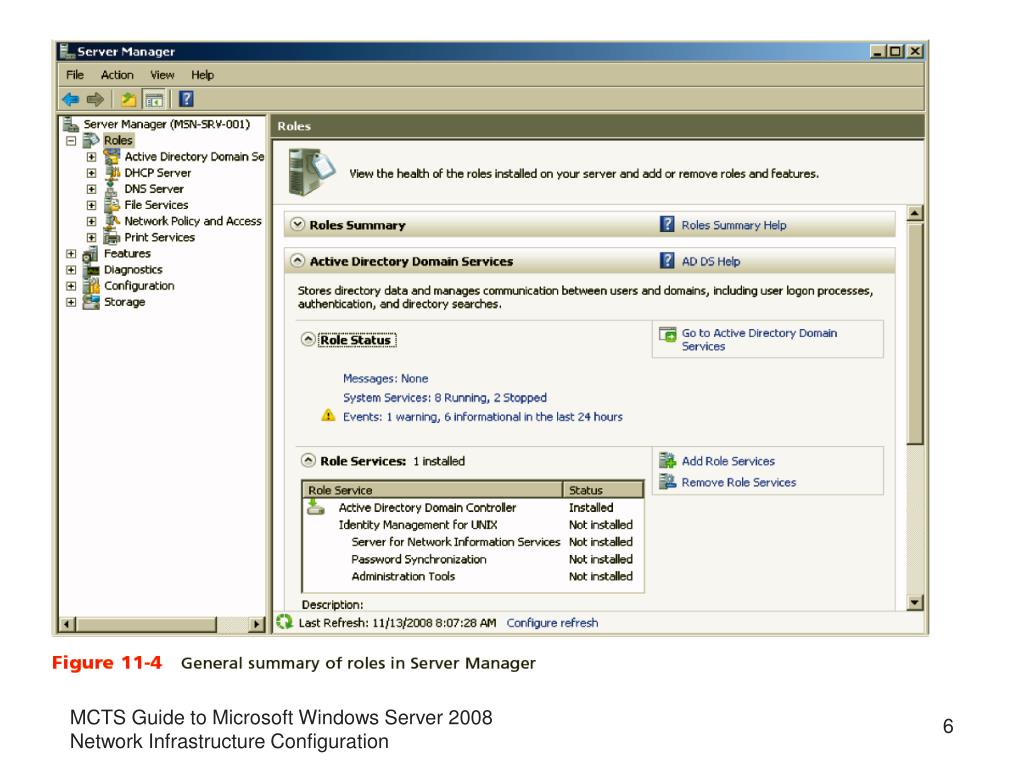1024x768 pixels.
Task: Open the File menu
Action: 74,75
